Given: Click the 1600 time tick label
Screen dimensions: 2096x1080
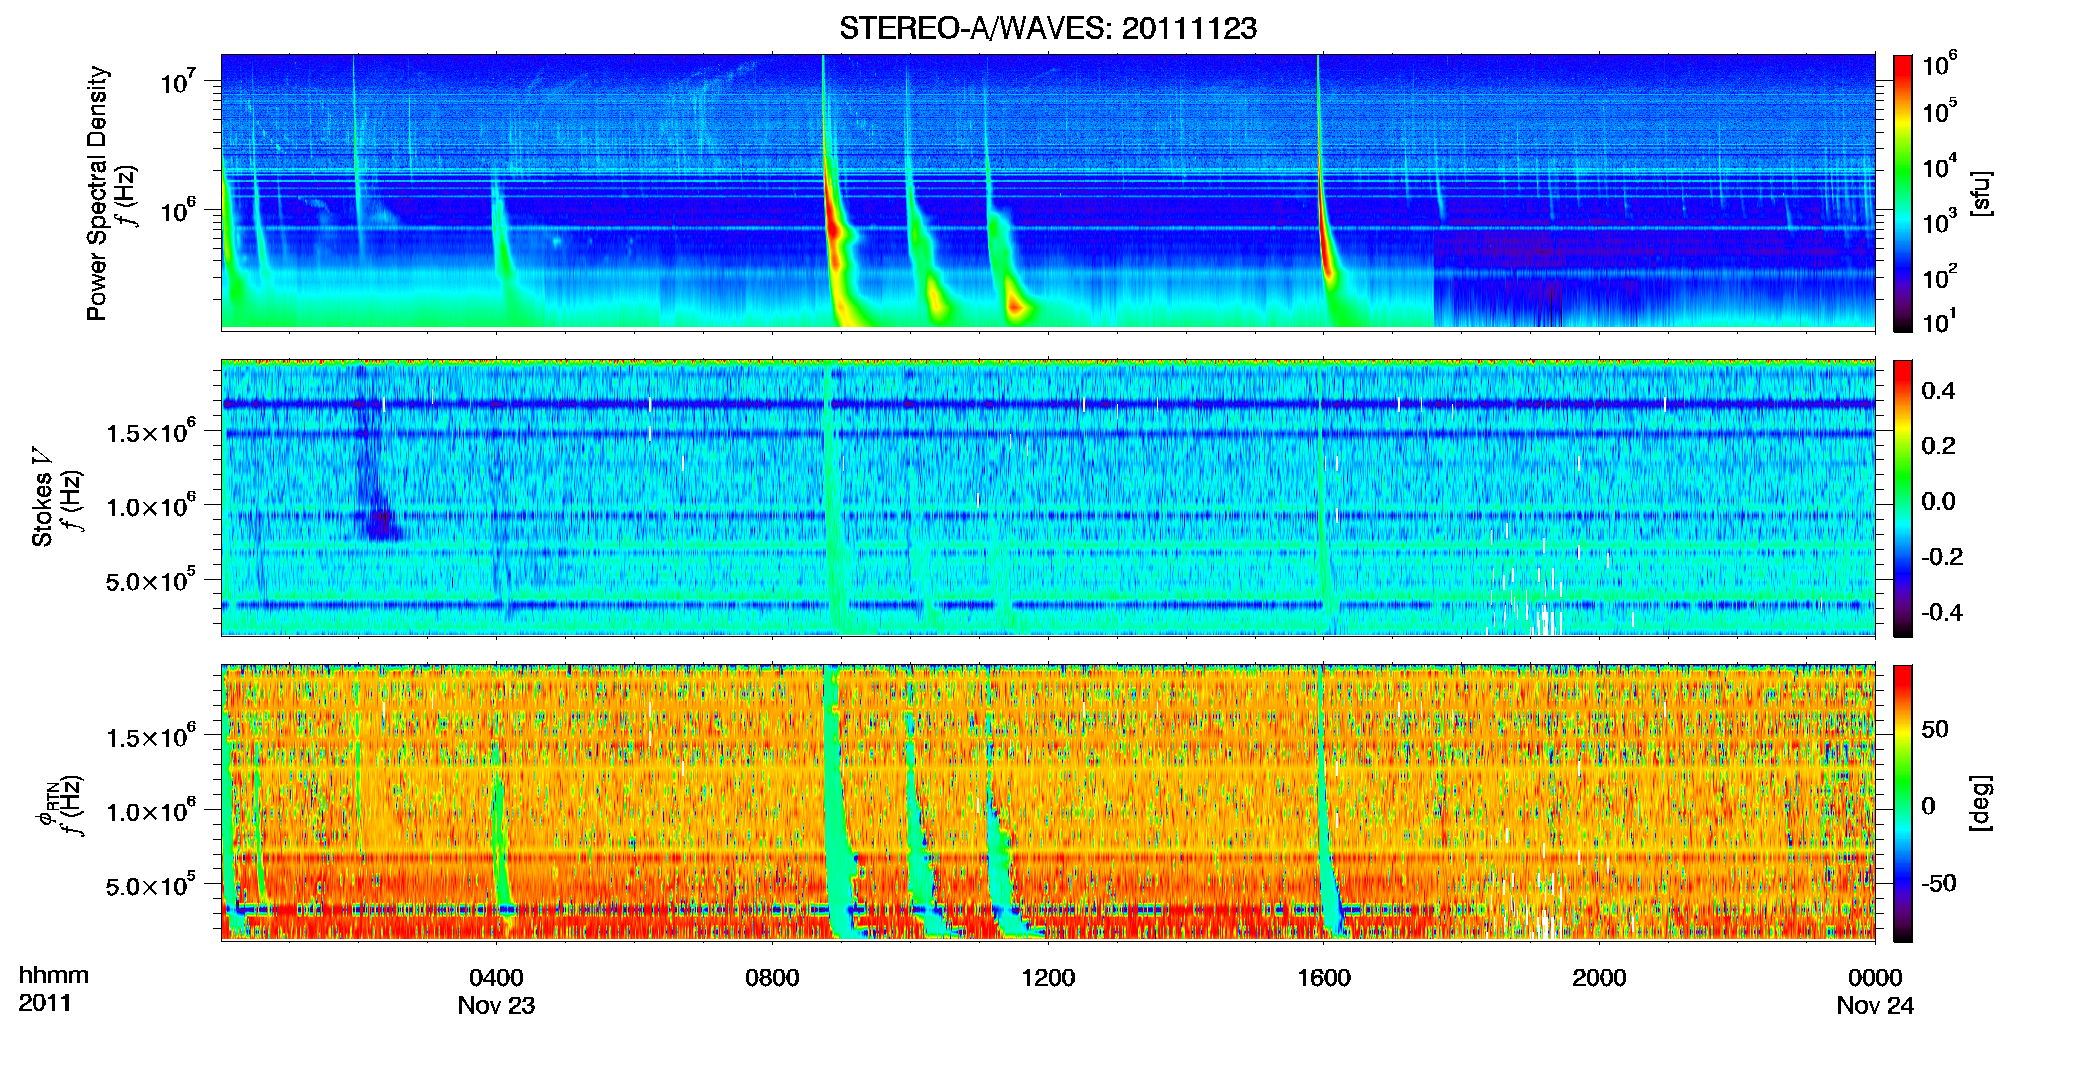Looking at the screenshot, I should pyautogui.click(x=1324, y=978).
